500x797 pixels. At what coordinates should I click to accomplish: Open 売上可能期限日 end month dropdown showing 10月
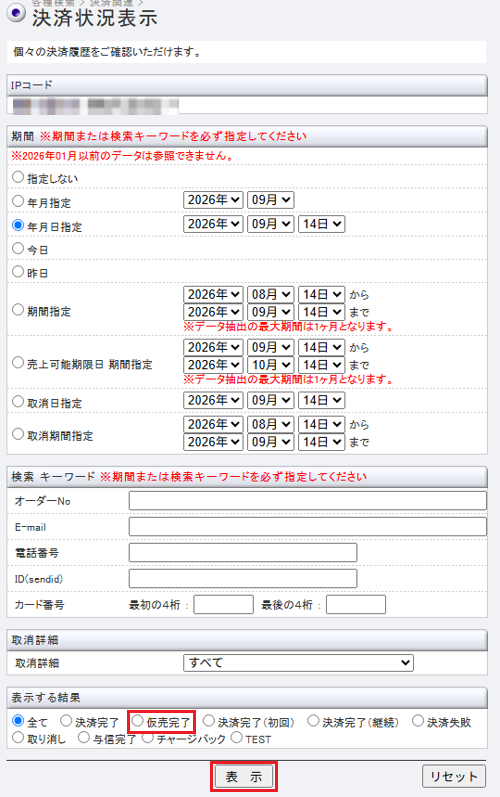coord(270,364)
